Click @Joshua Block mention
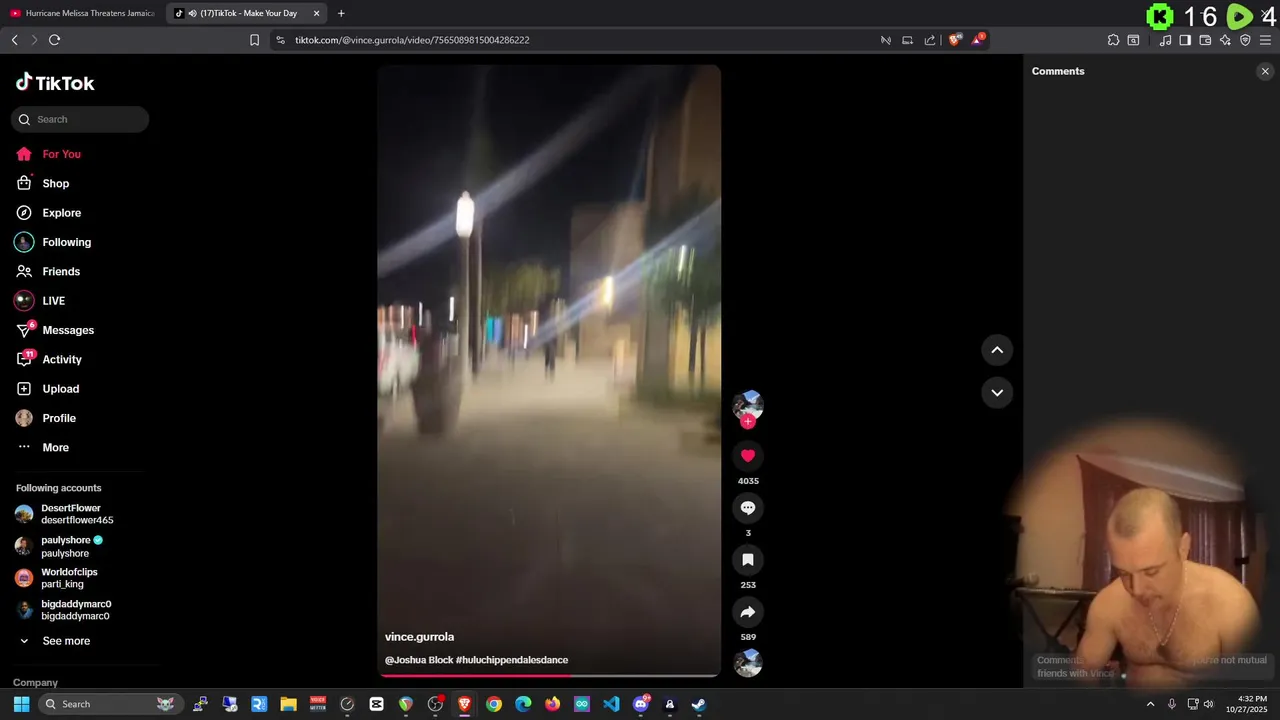1280x720 pixels. click(419, 660)
